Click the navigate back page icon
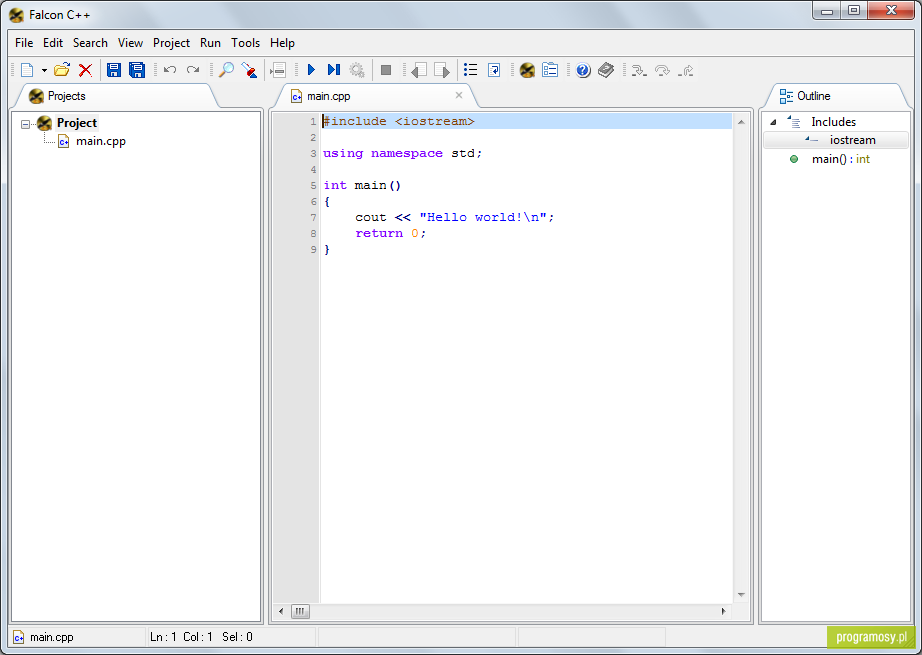 419,71
